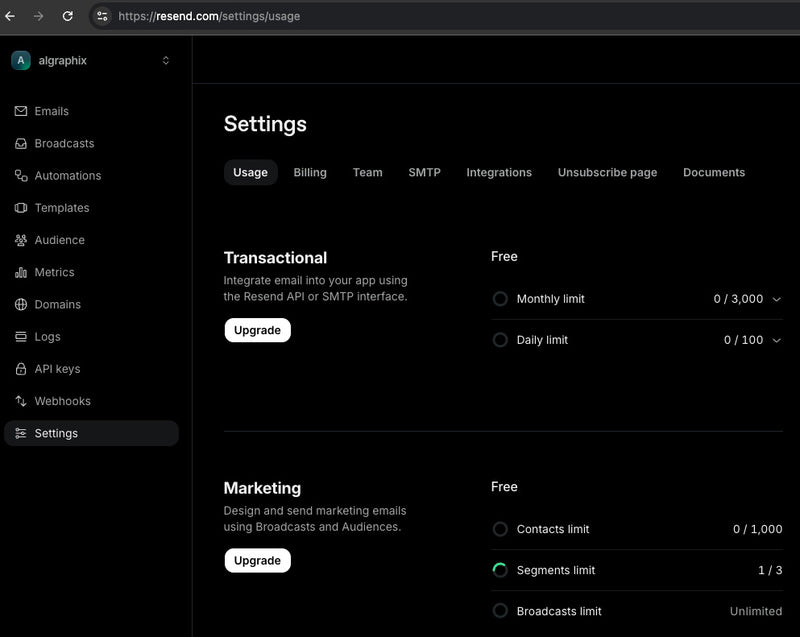Click the Settings sliders icon

click(21, 433)
